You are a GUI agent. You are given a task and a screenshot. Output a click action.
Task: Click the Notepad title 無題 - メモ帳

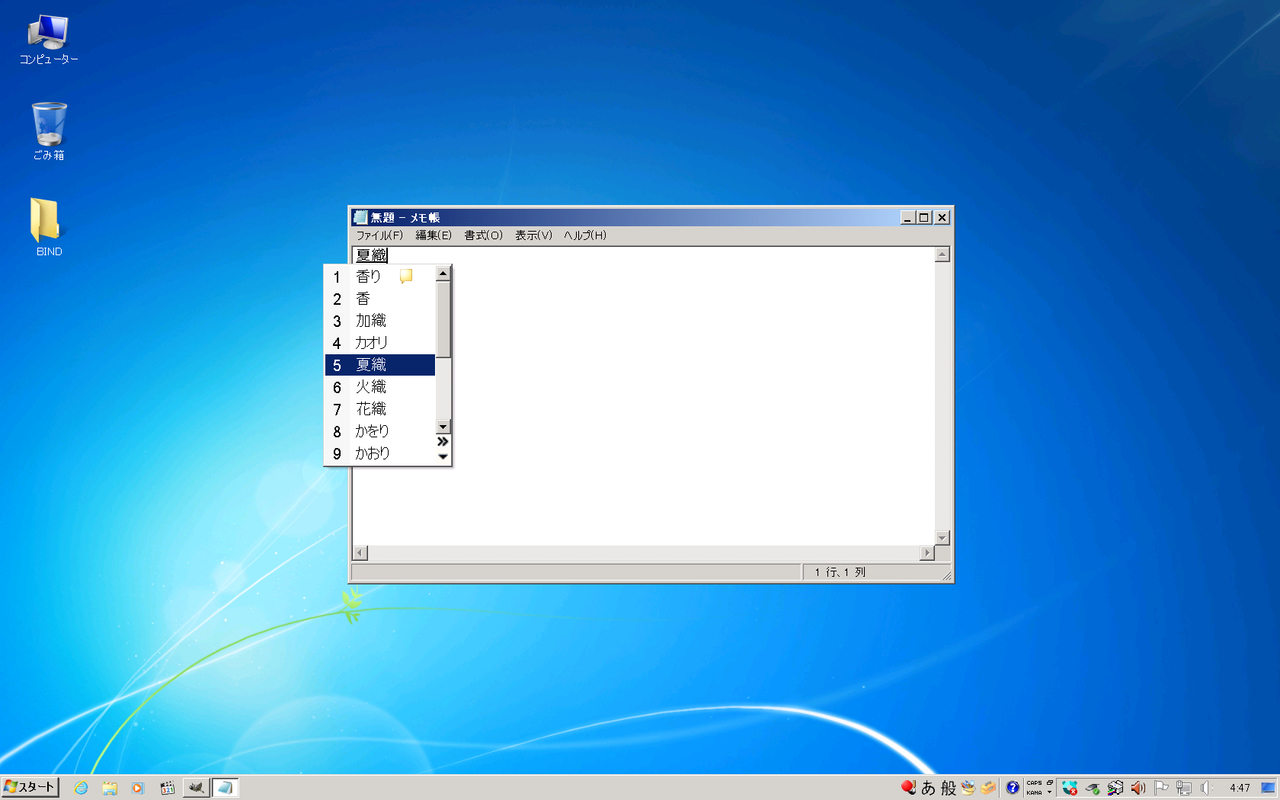click(x=405, y=217)
